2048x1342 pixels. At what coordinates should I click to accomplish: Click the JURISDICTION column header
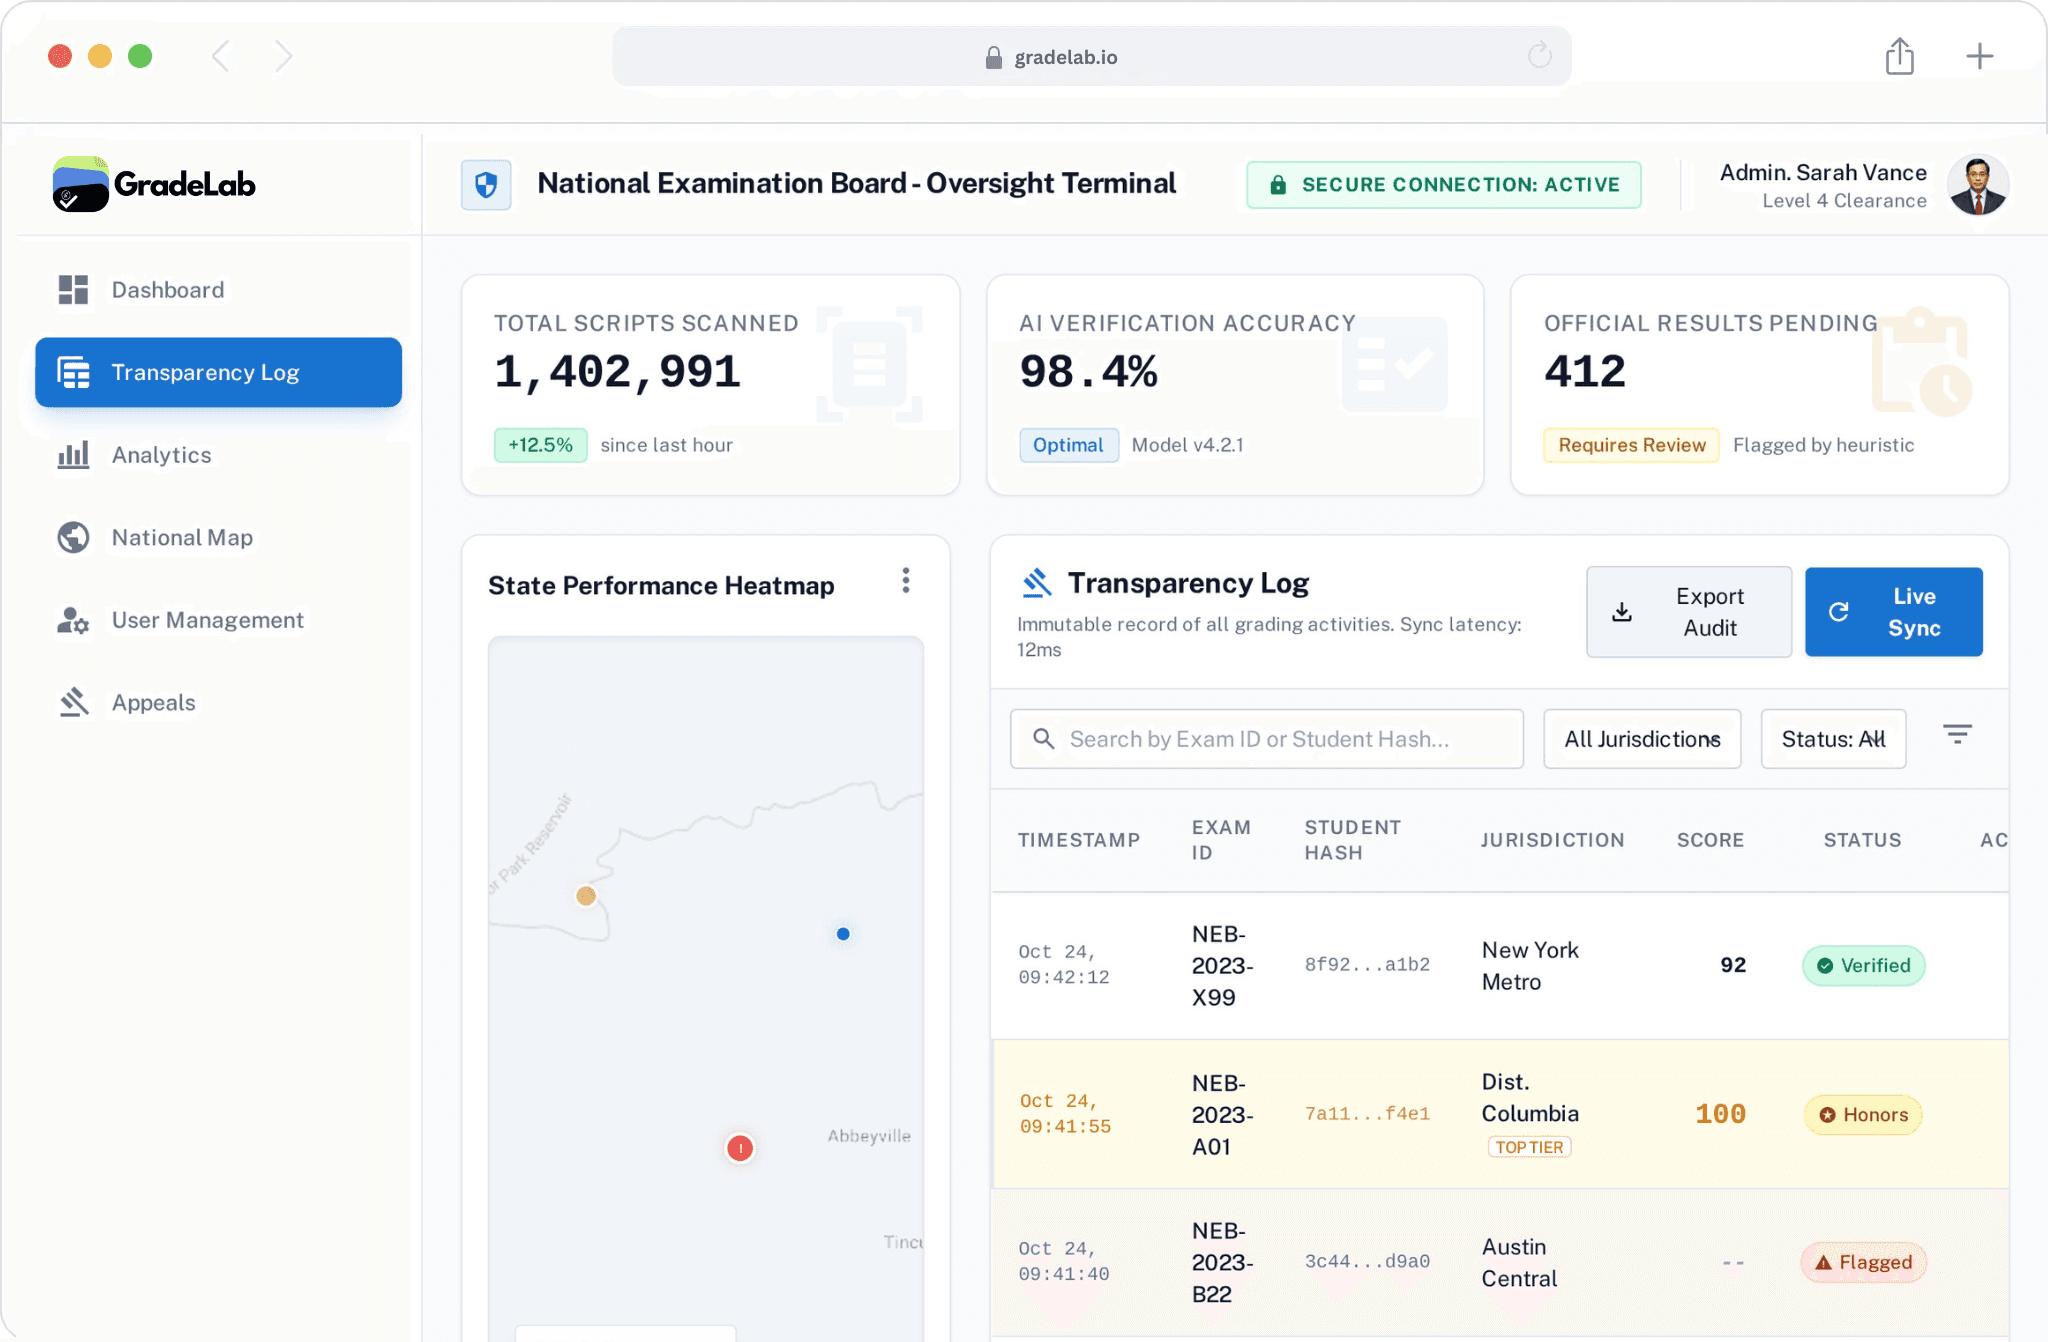click(x=1552, y=840)
